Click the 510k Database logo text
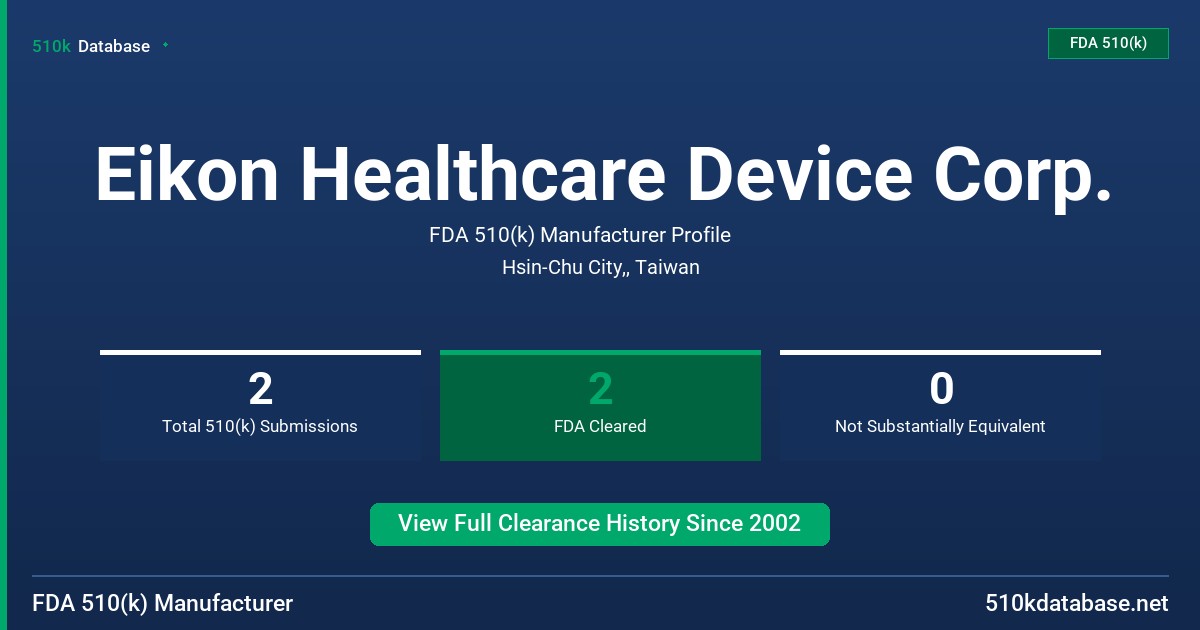The height and width of the screenshot is (630, 1200). coord(91,46)
